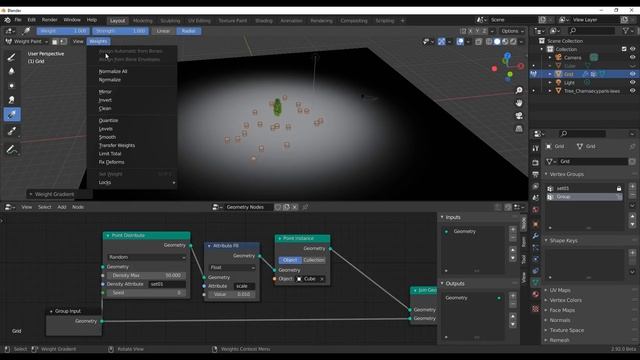Adjust the Weight slider in tool header
This screenshot has height=360, width=640.
click(x=63, y=31)
